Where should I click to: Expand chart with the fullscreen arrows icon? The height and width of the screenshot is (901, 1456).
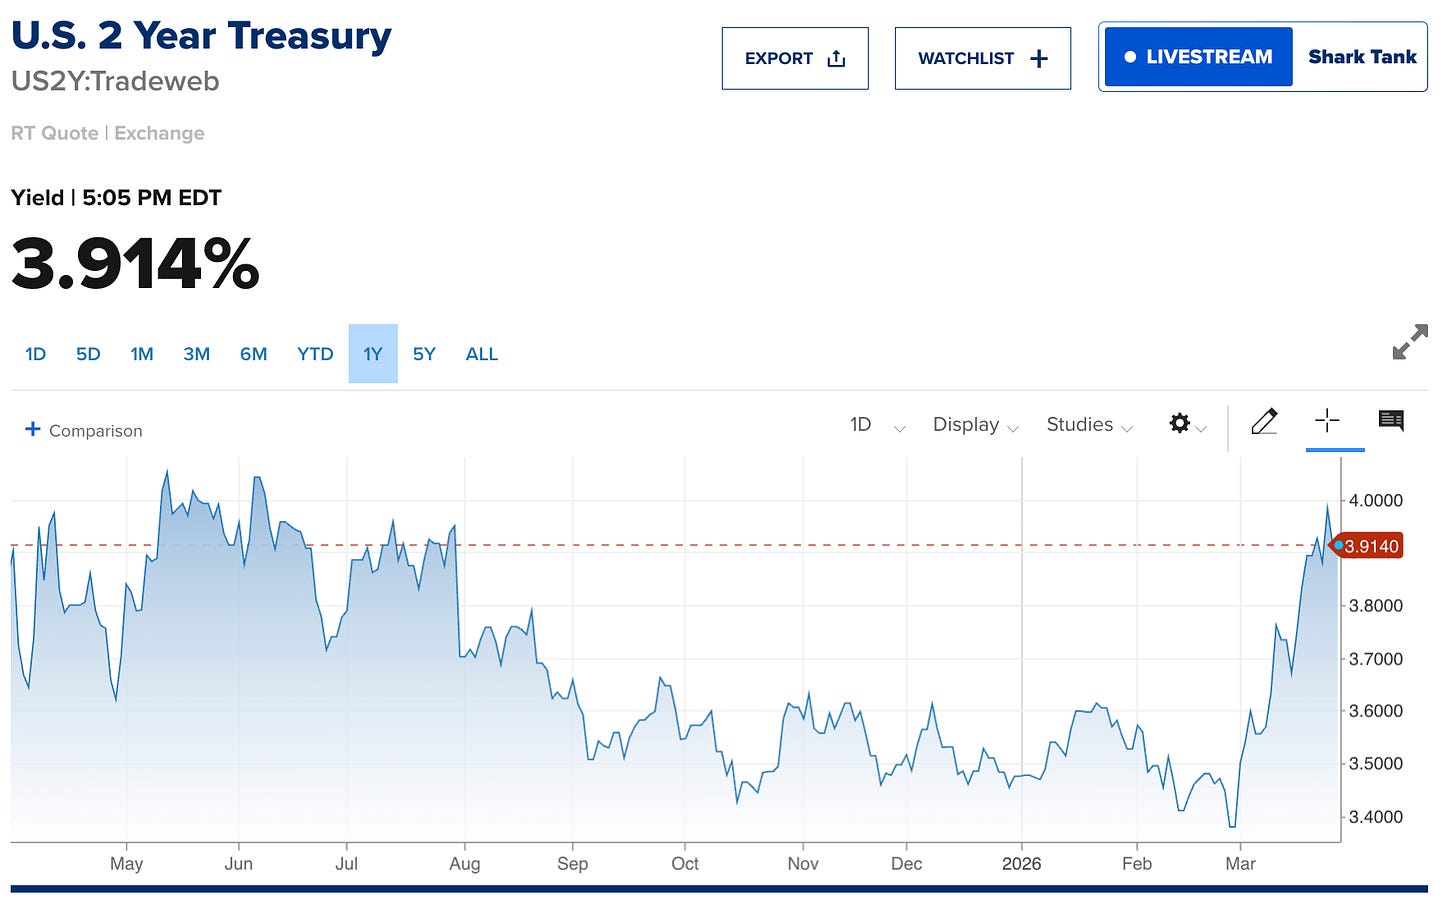pos(1409,343)
